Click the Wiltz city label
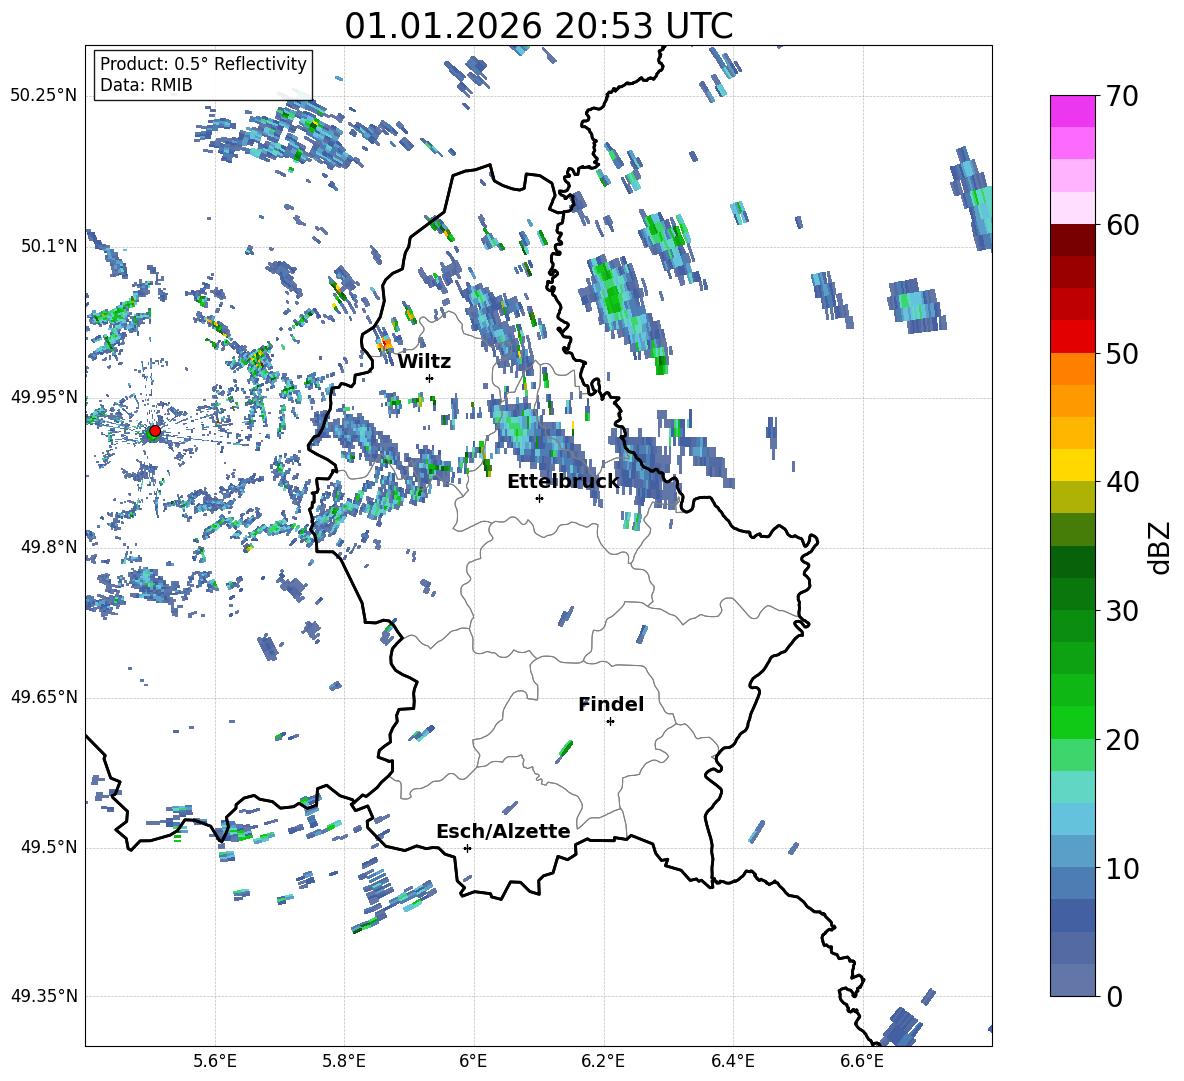 tap(424, 362)
